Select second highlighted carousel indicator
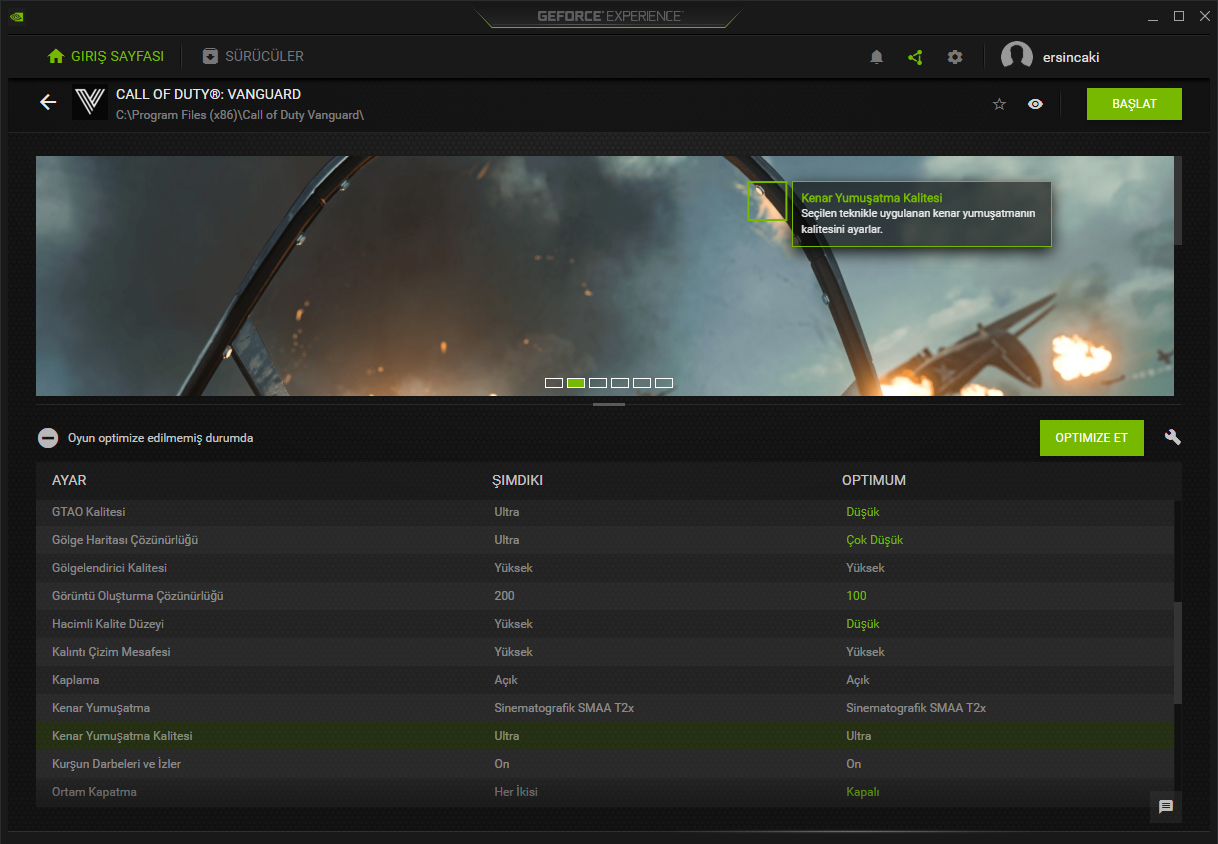The image size is (1218, 844). (576, 383)
